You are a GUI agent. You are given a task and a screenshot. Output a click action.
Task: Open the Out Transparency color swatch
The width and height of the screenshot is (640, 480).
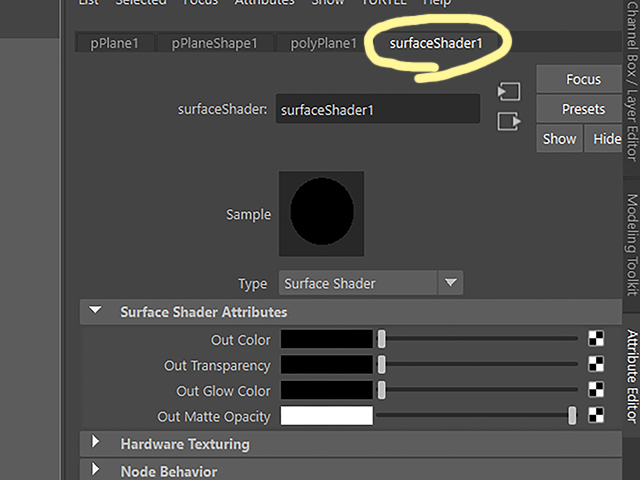(x=327, y=364)
